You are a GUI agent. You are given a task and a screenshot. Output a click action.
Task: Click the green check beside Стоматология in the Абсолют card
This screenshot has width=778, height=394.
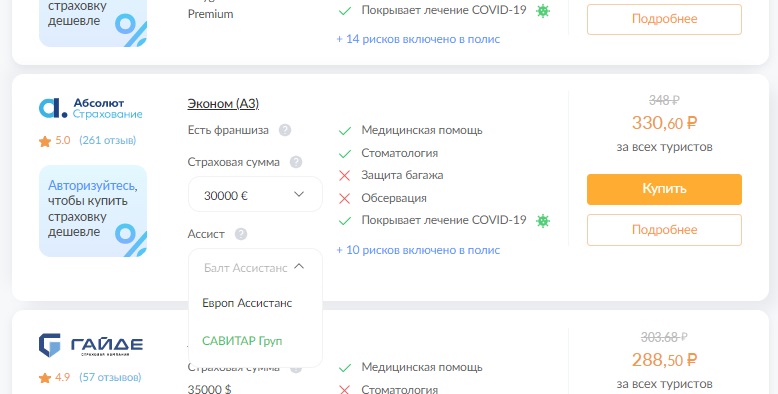(345, 154)
